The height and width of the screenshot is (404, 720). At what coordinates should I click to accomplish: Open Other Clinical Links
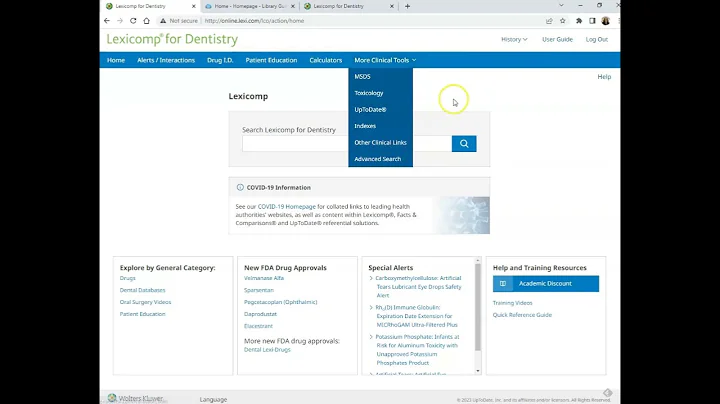pyautogui.click(x=380, y=142)
